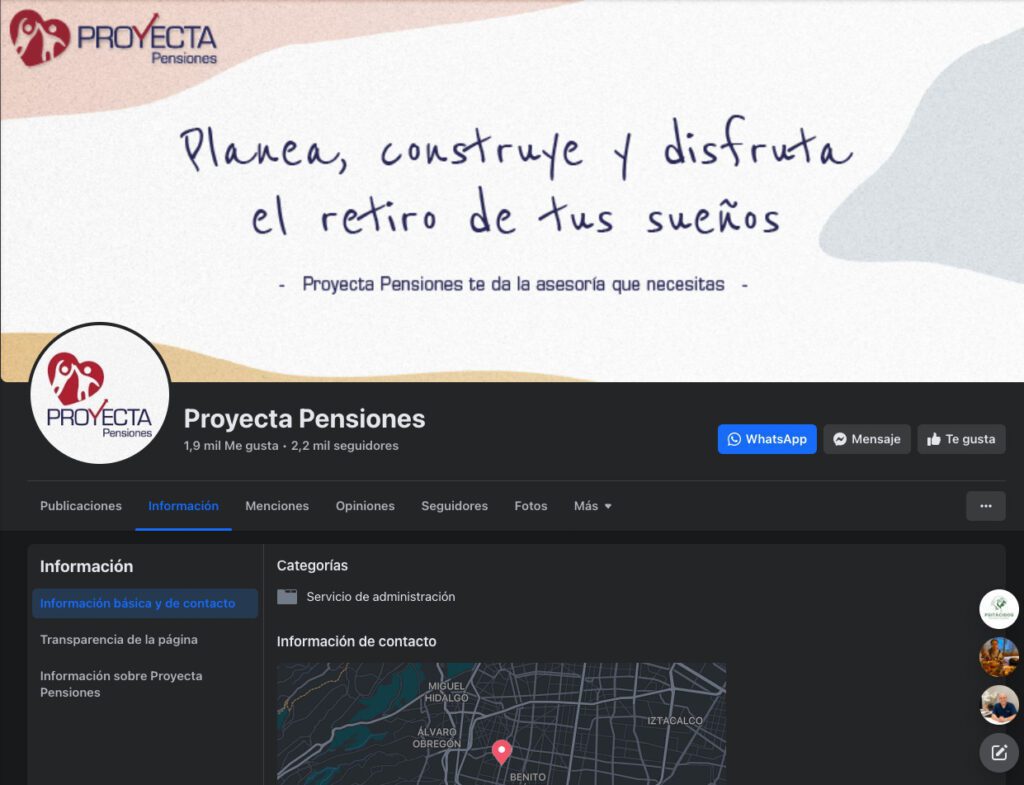The image size is (1024, 785).
Task: View the Seguidores tab
Action: tap(455, 506)
